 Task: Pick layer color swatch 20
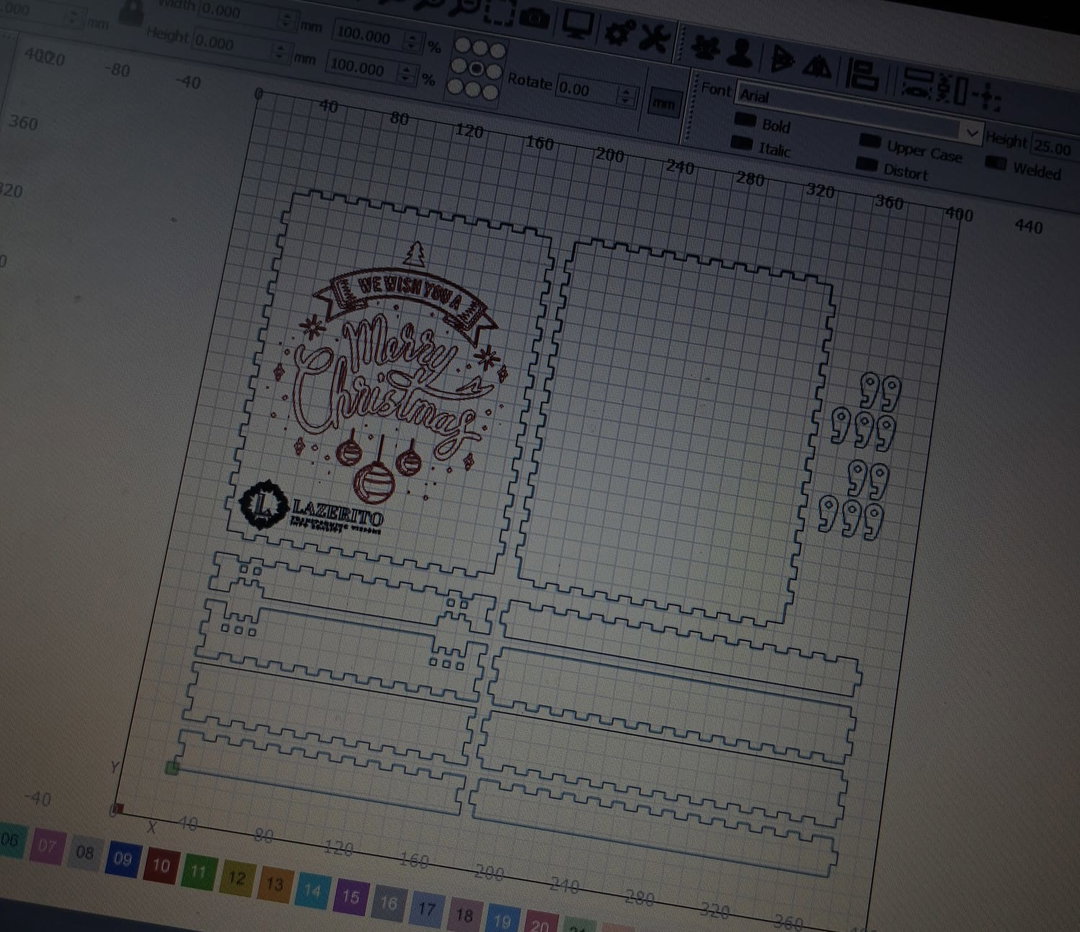(540, 923)
